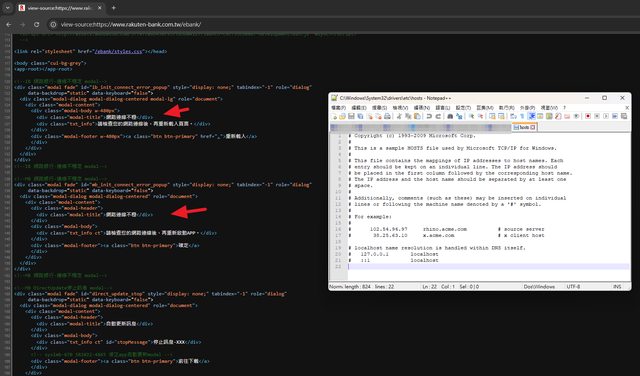The image size is (640, 376).
Task: Open the 語言(L) Language menu in Notepad++
Action: coord(443,108)
